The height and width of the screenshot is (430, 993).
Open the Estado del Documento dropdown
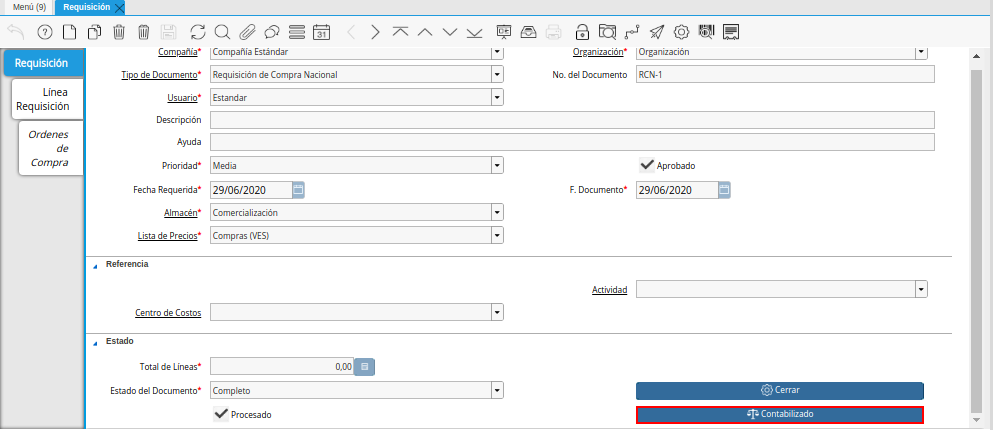click(x=497, y=390)
